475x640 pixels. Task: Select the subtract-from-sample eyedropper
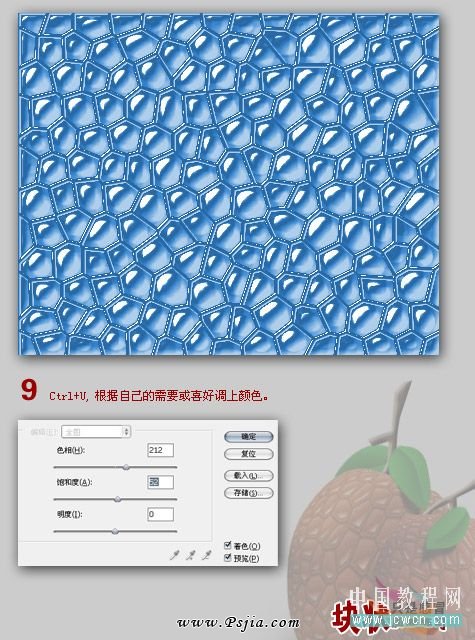pos(207,555)
